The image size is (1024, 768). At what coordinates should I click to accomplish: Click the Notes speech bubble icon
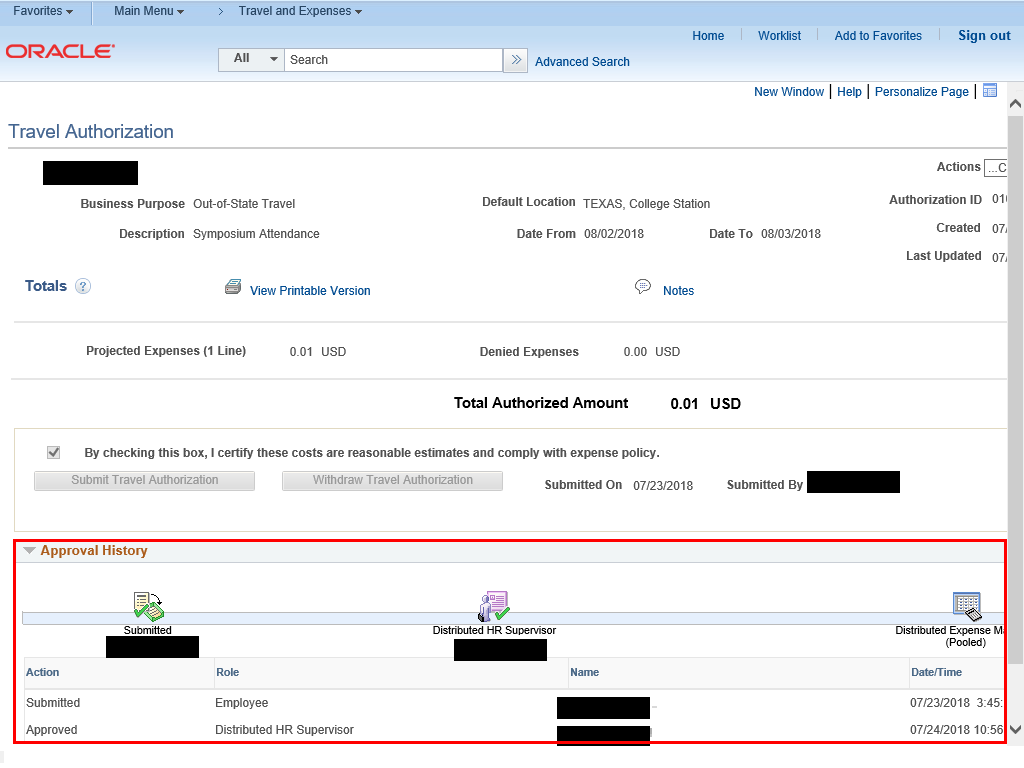click(643, 288)
